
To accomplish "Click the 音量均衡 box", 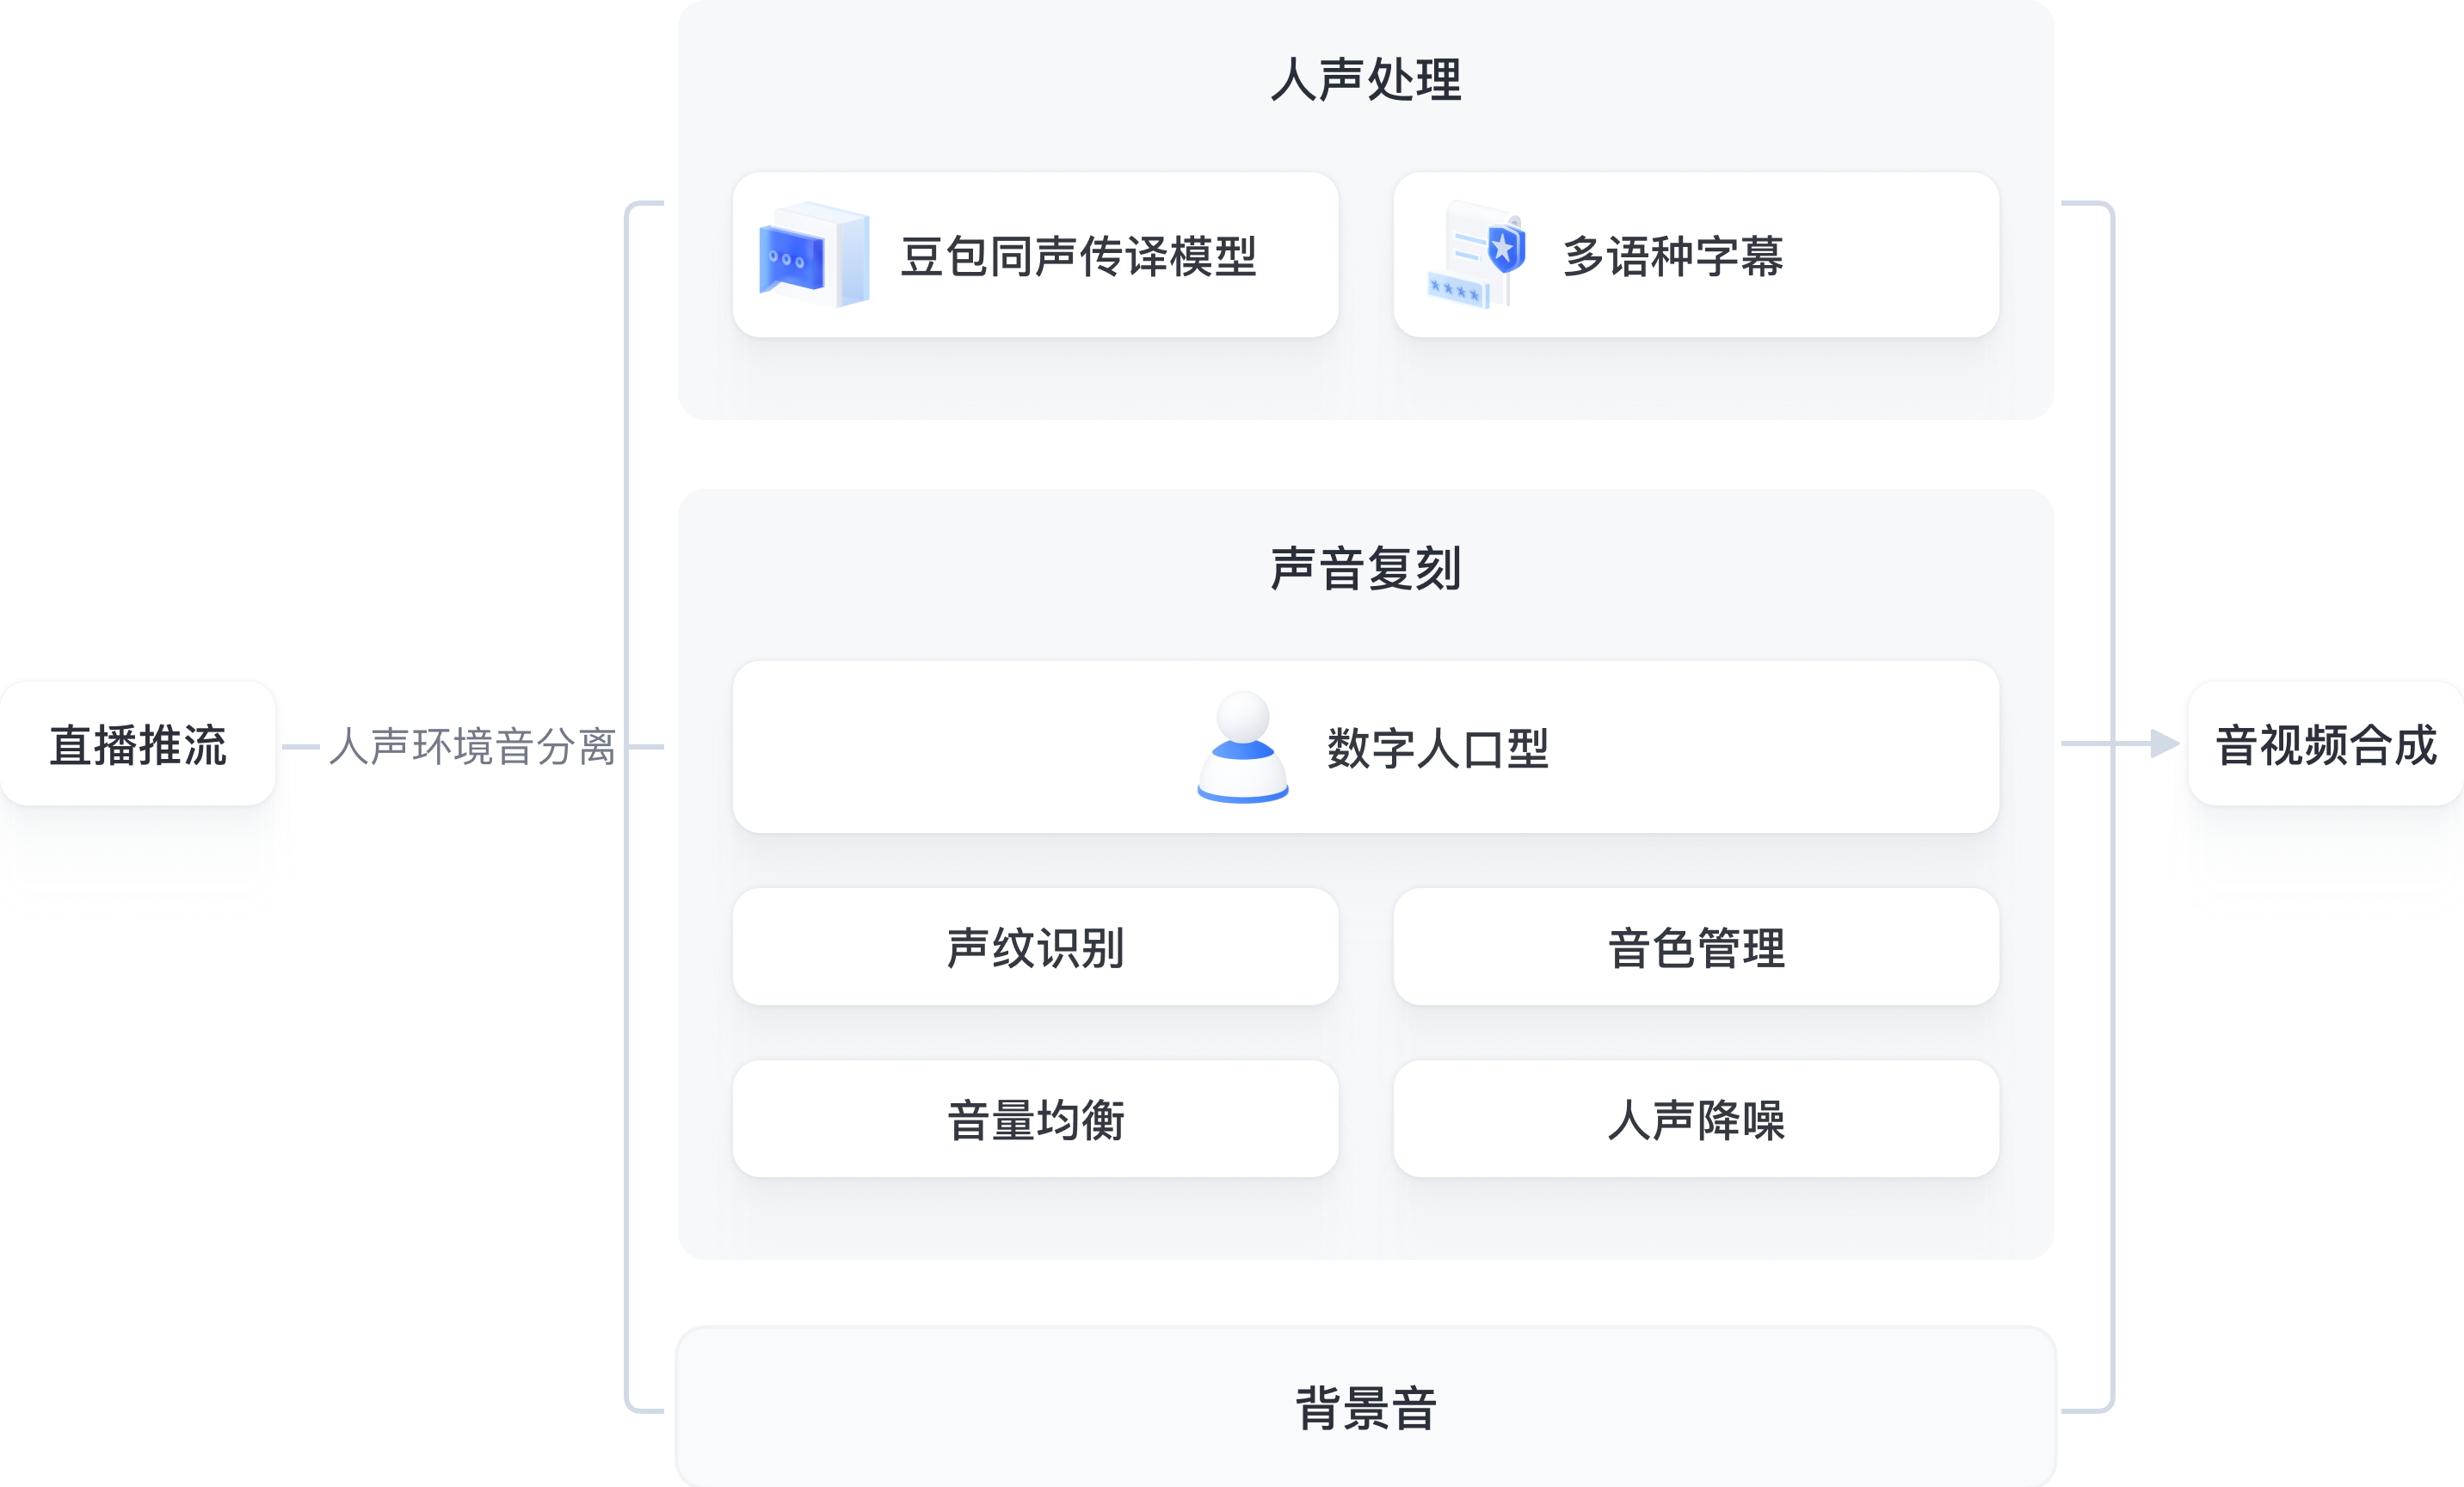I will tap(1035, 1119).
